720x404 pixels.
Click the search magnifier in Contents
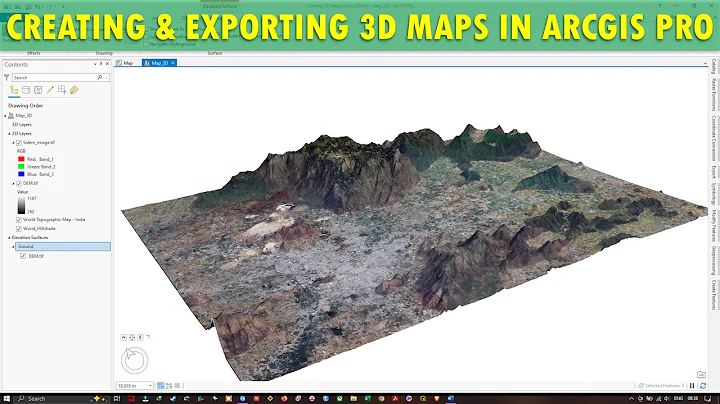[100, 78]
